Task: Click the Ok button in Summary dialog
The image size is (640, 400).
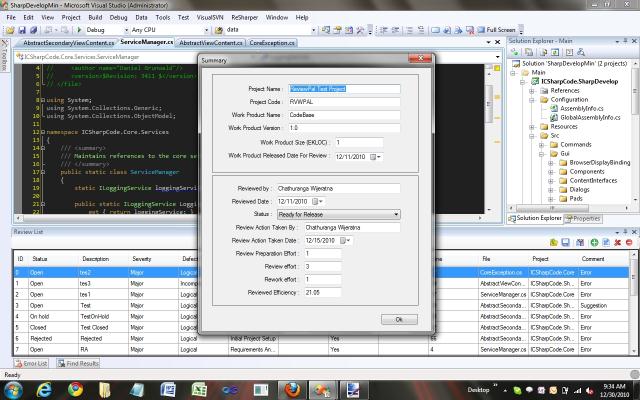Action: coord(398,319)
